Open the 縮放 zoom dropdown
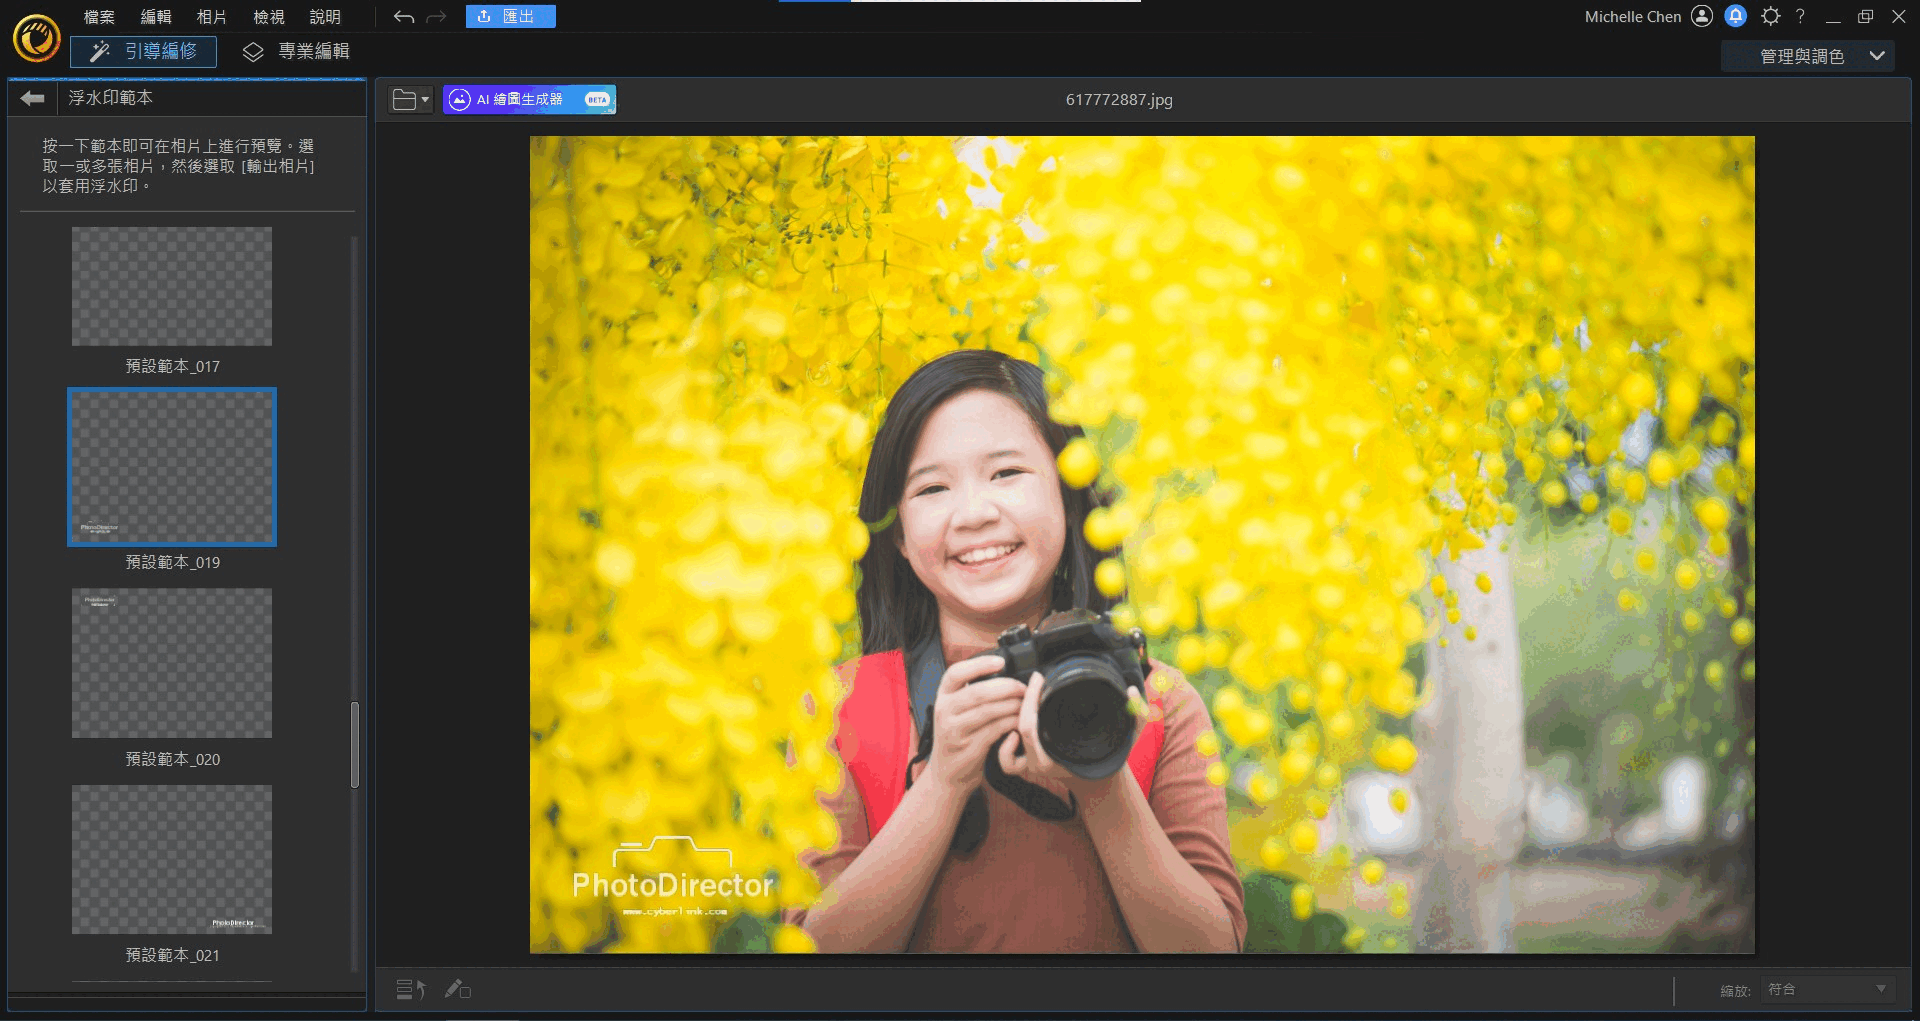This screenshot has height=1021, width=1920. 1827,990
